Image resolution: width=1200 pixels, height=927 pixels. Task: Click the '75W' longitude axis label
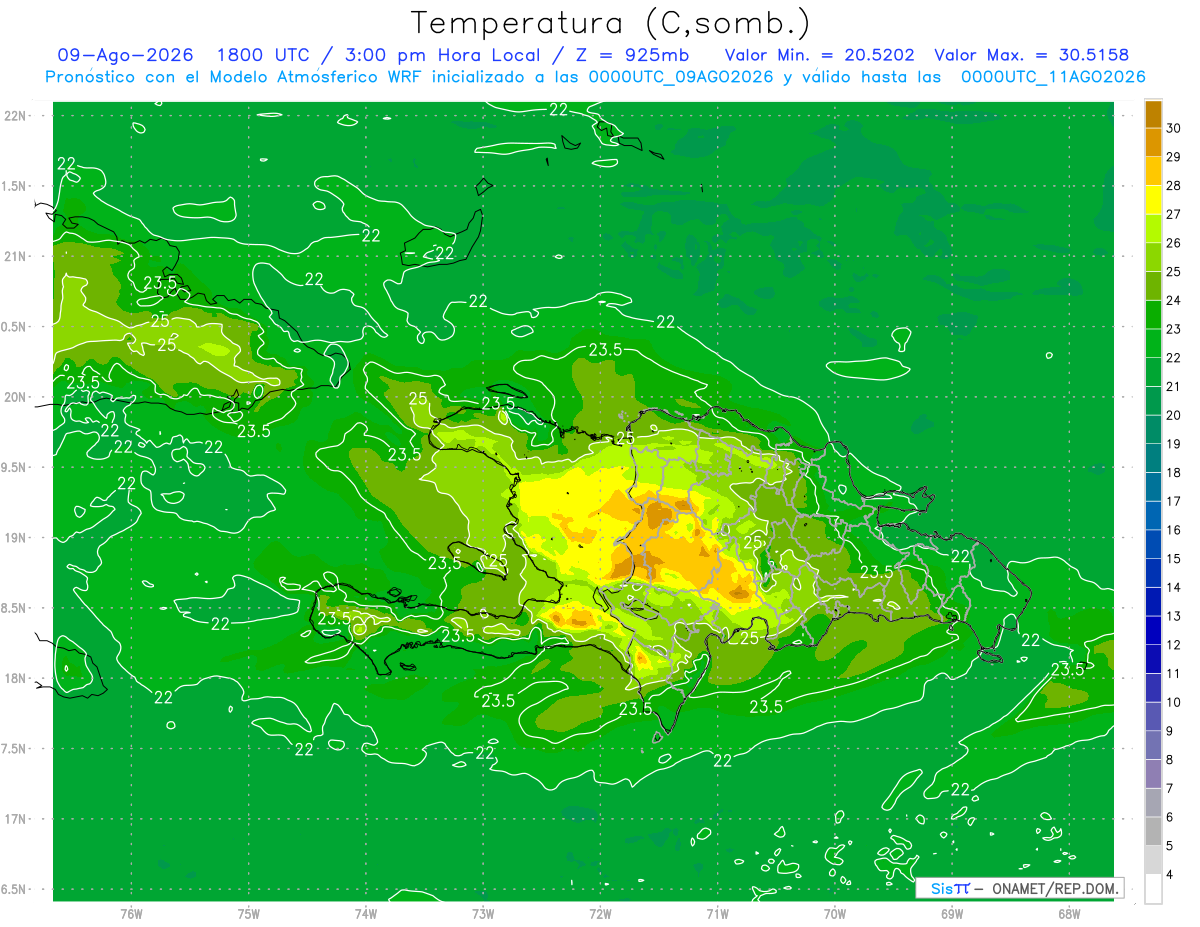click(x=249, y=914)
